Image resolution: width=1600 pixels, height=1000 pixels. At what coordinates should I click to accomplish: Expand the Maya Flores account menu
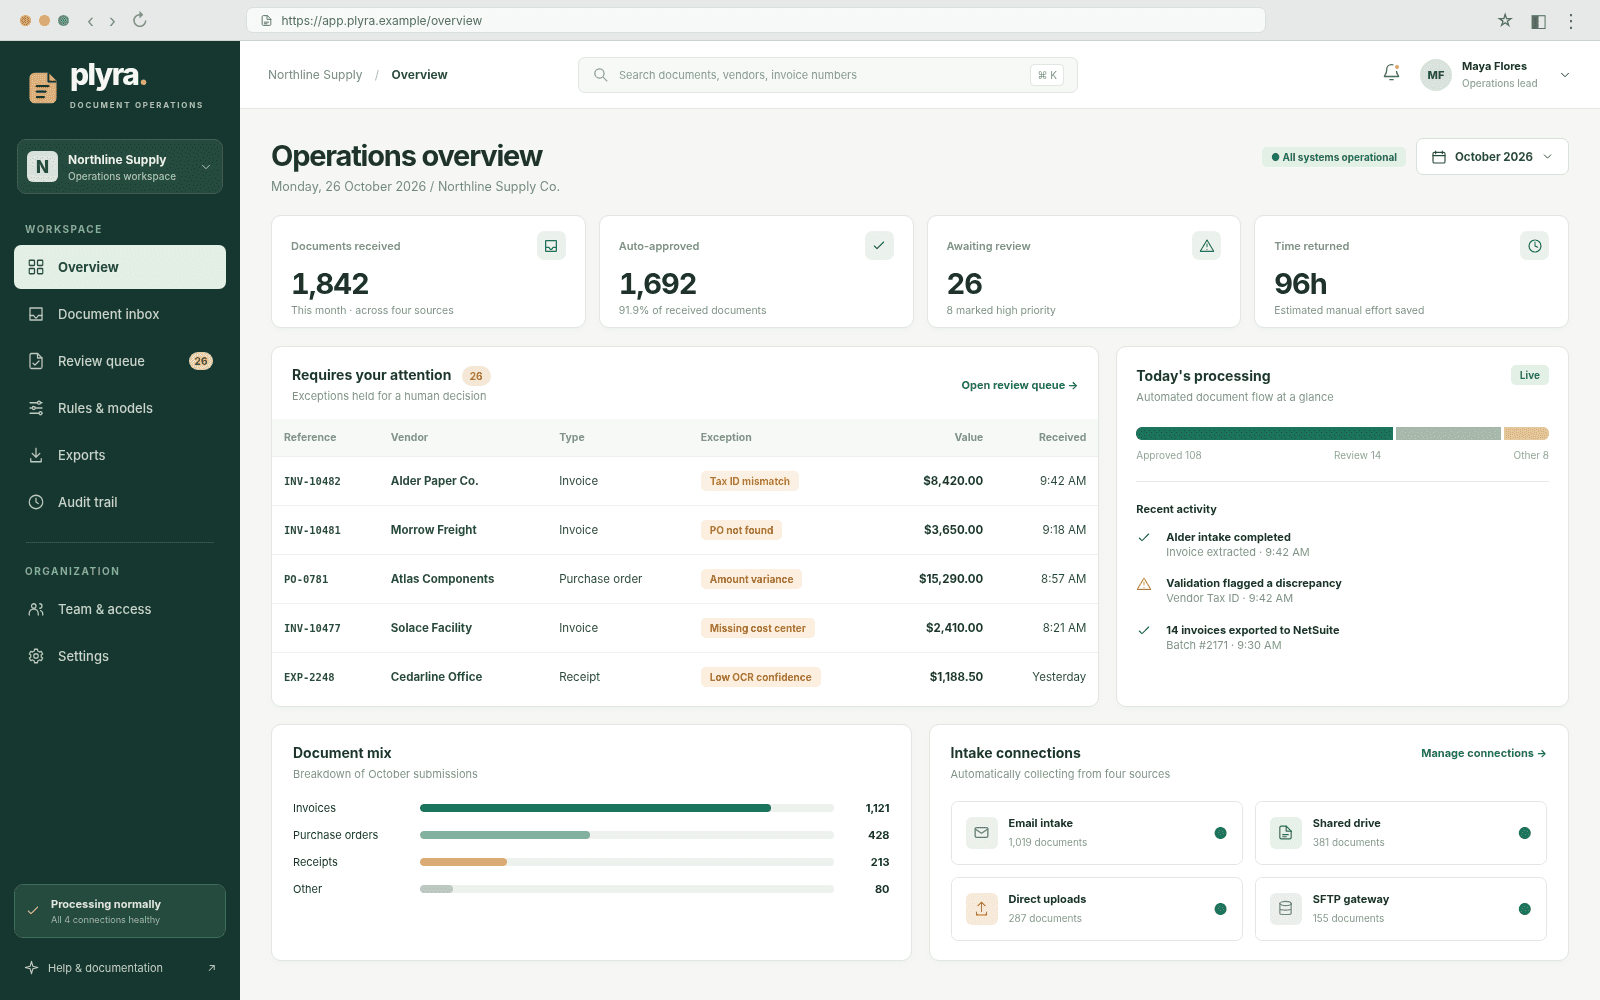pyautogui.click(x=1565, y=75)
